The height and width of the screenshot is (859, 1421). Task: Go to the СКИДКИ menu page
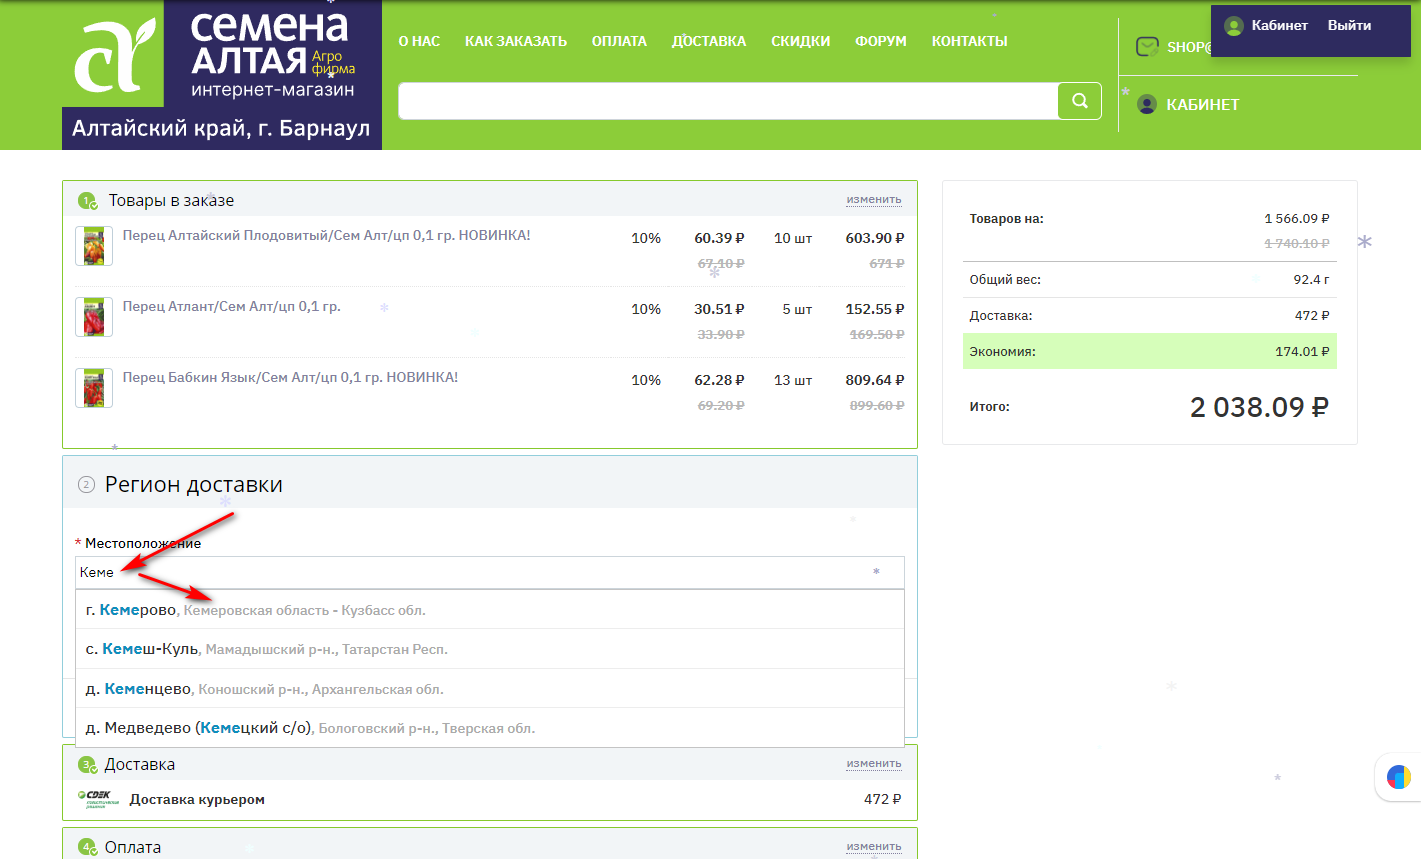[800, 41]
